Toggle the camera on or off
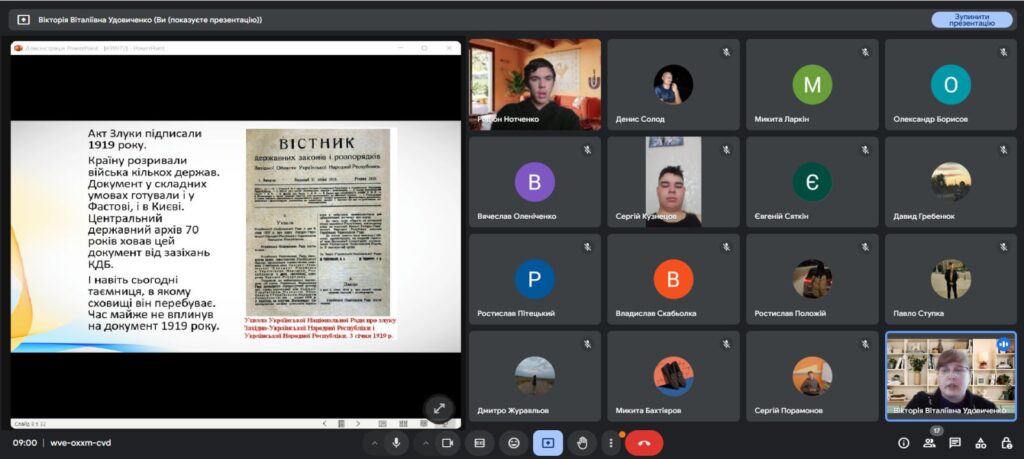Viewport: 1024px width, 459px height. click(447, 442)
